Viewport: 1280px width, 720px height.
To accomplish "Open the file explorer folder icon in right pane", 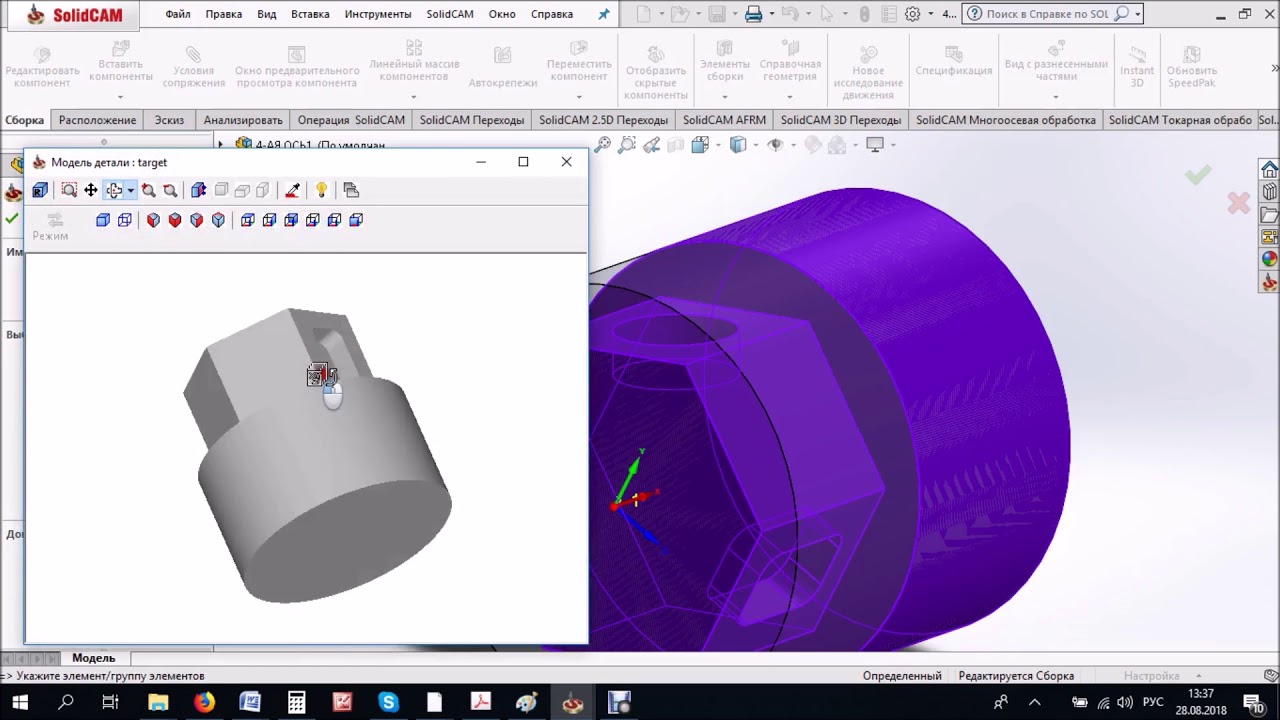I will 1269,215.
